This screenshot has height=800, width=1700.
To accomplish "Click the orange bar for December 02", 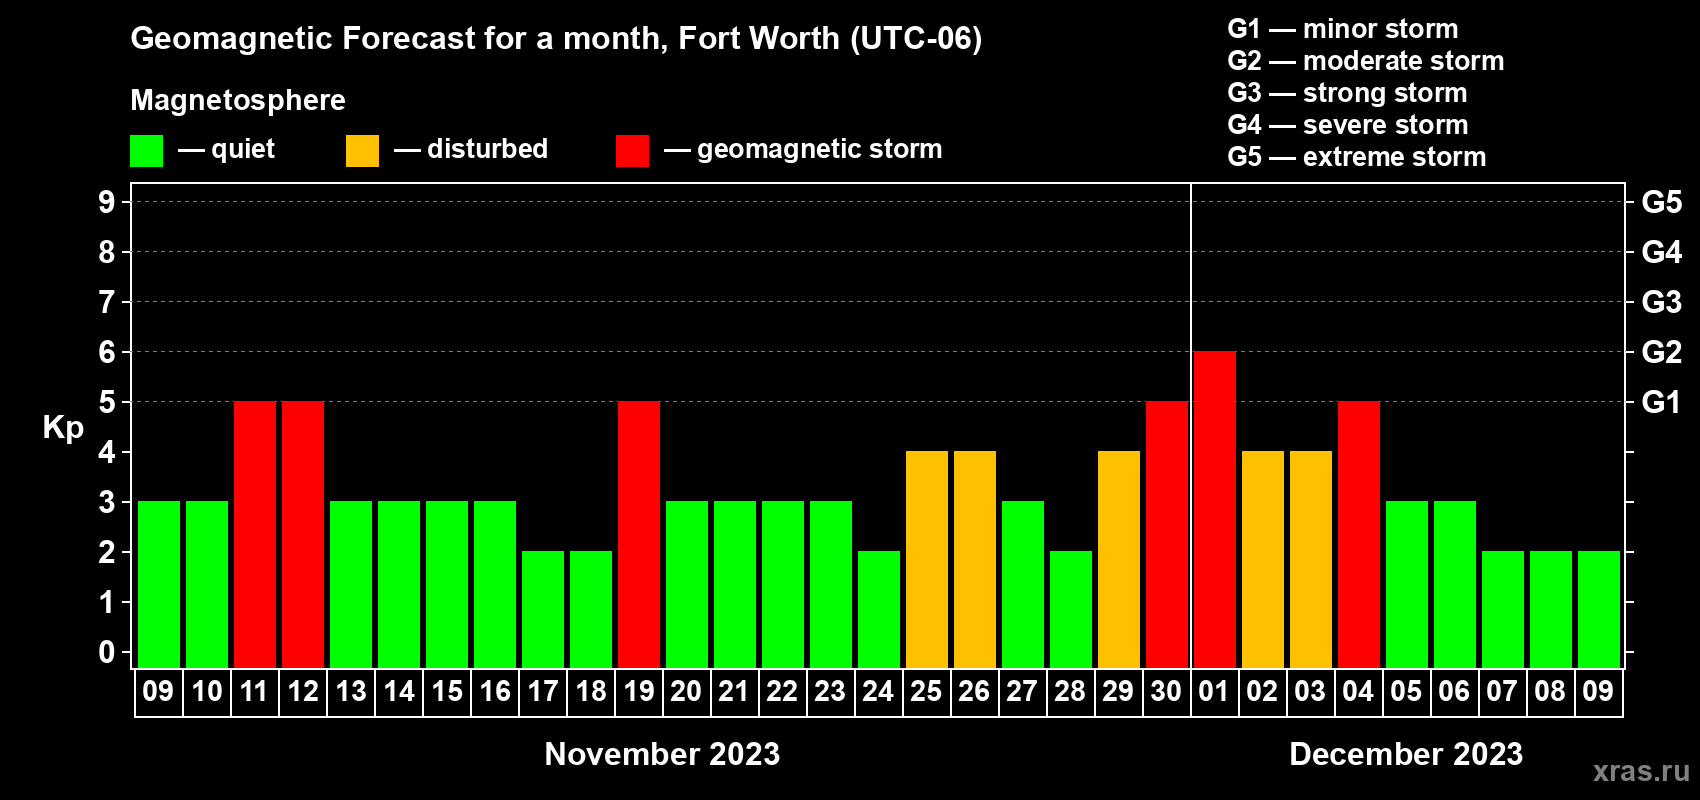I will point(1263,559).
